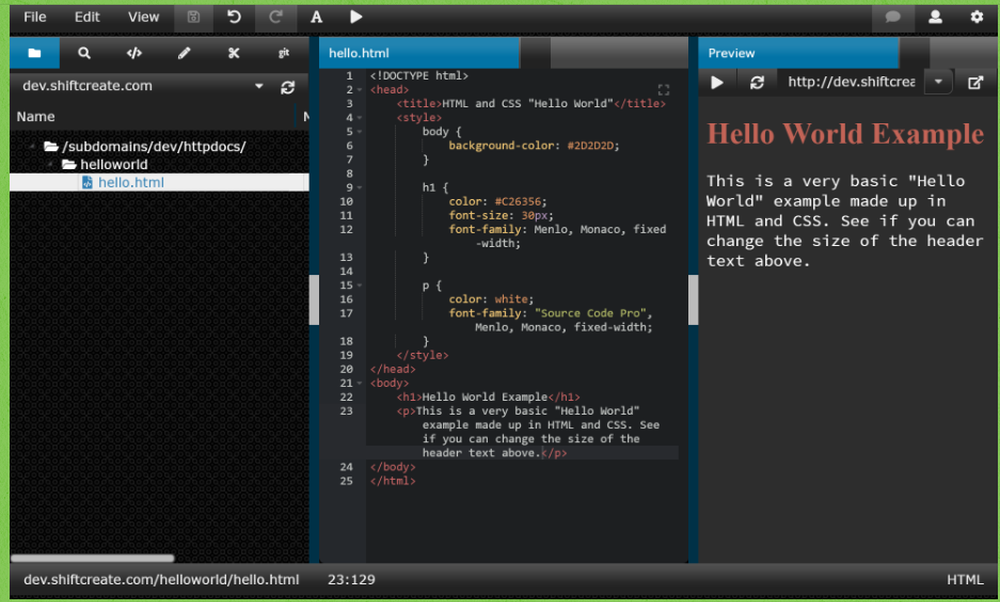Click the title tag text on line 3
The width and height of the screenshot is (1000, 602).
(527, 104)
